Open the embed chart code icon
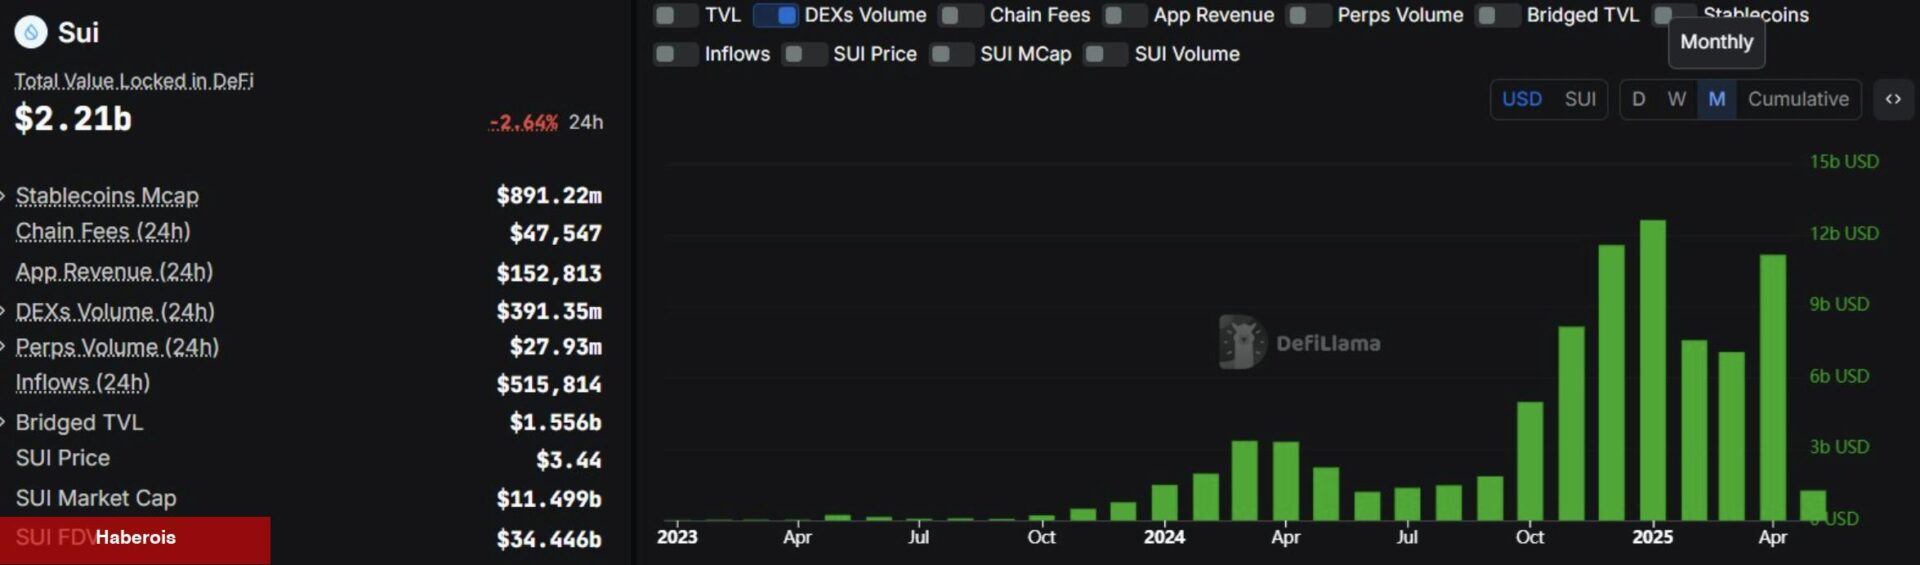This screenshot has width=1920, height=565. [1893, 99]
